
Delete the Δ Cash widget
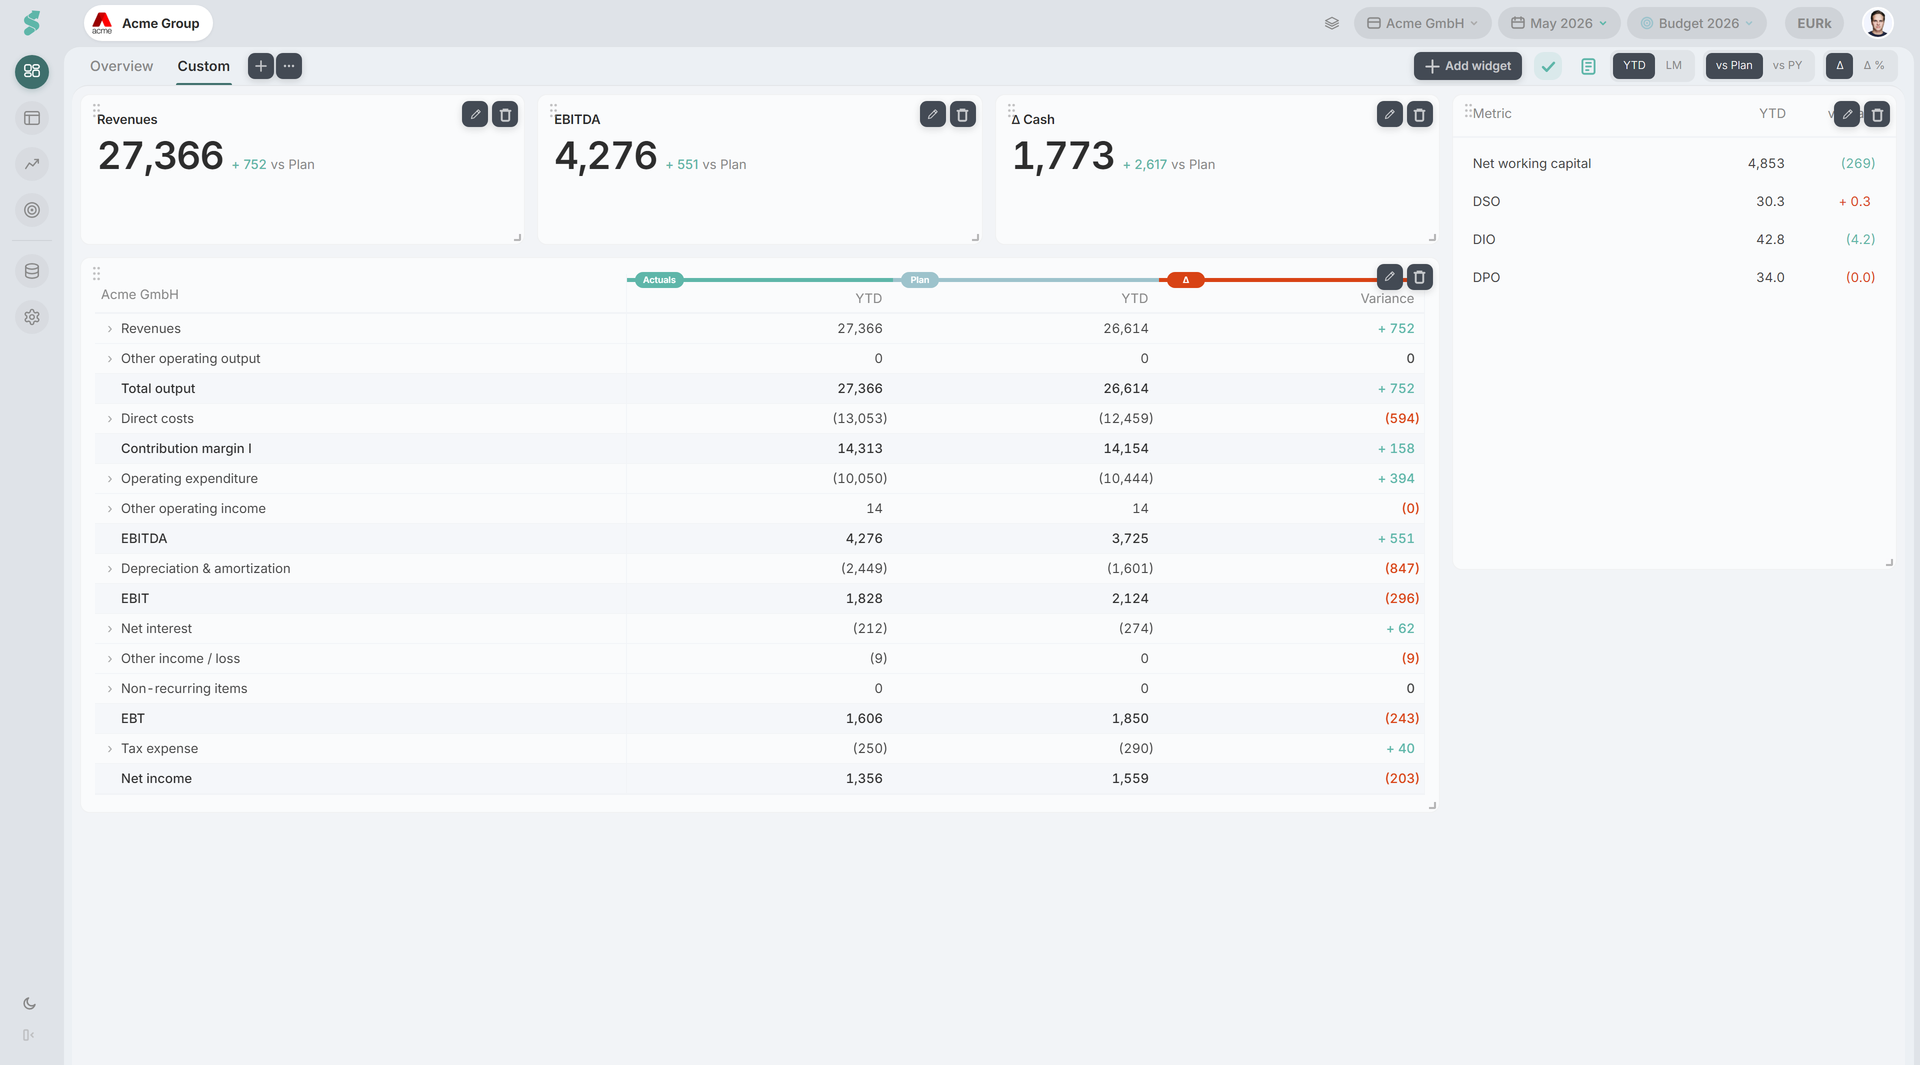pos(1420,114)
